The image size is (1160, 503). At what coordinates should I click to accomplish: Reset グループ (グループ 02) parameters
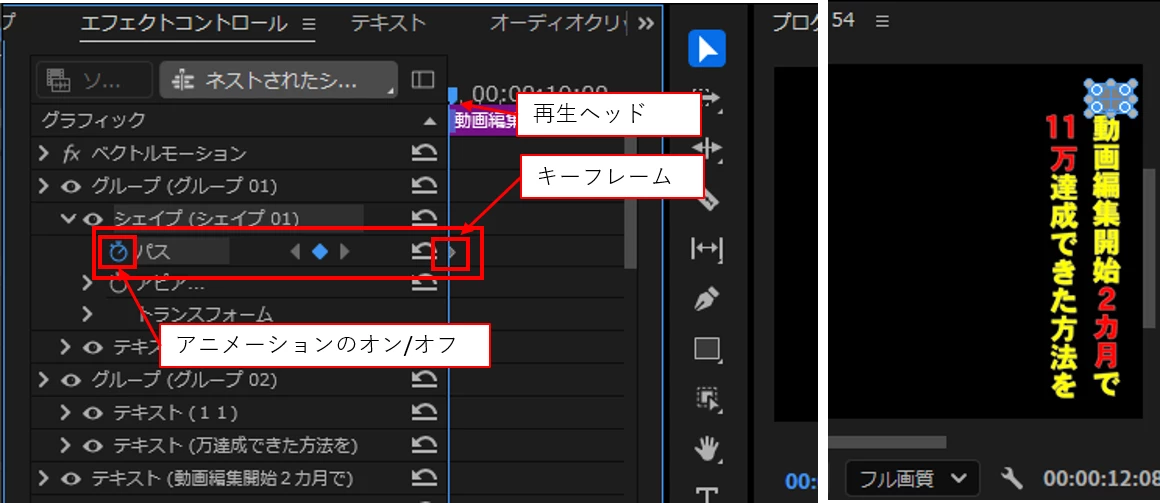tap(424, 380)
